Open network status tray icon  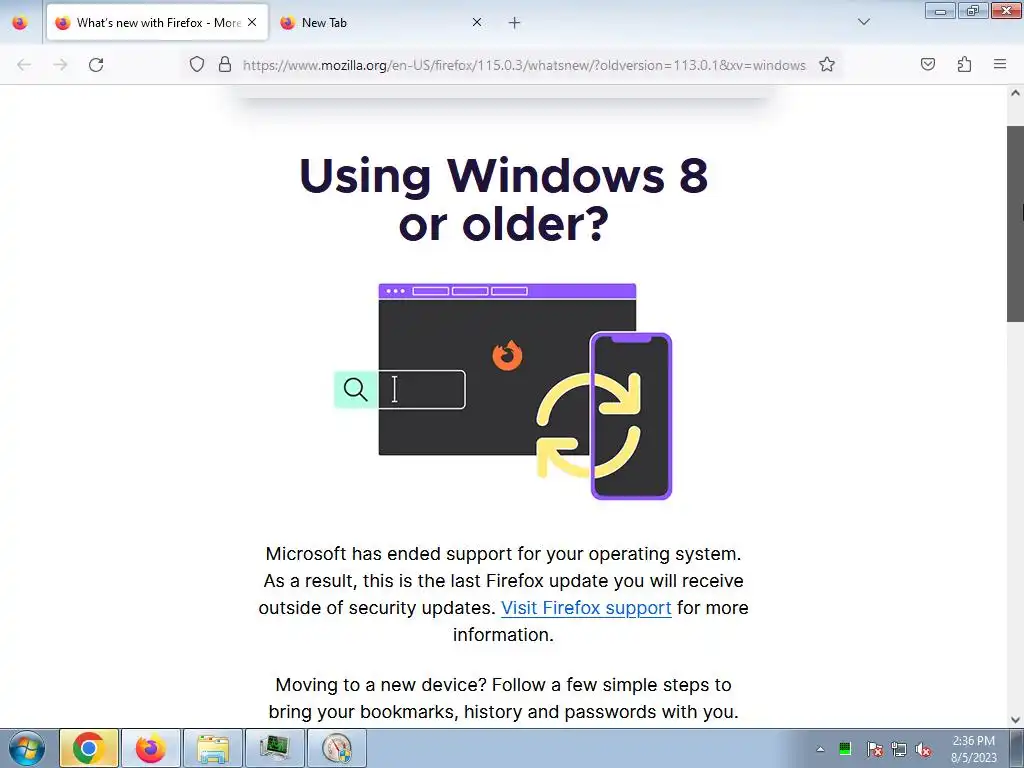point(899,749)
